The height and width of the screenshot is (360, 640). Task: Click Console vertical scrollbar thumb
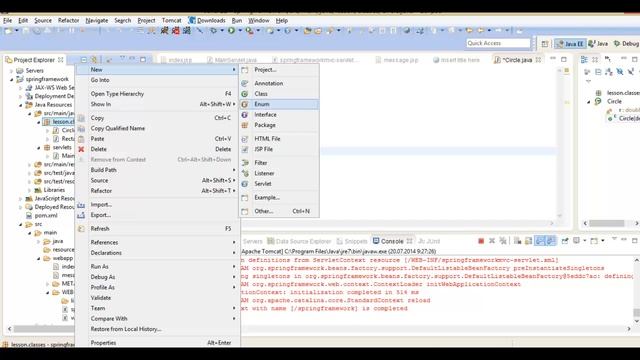[x=636, y=313]
